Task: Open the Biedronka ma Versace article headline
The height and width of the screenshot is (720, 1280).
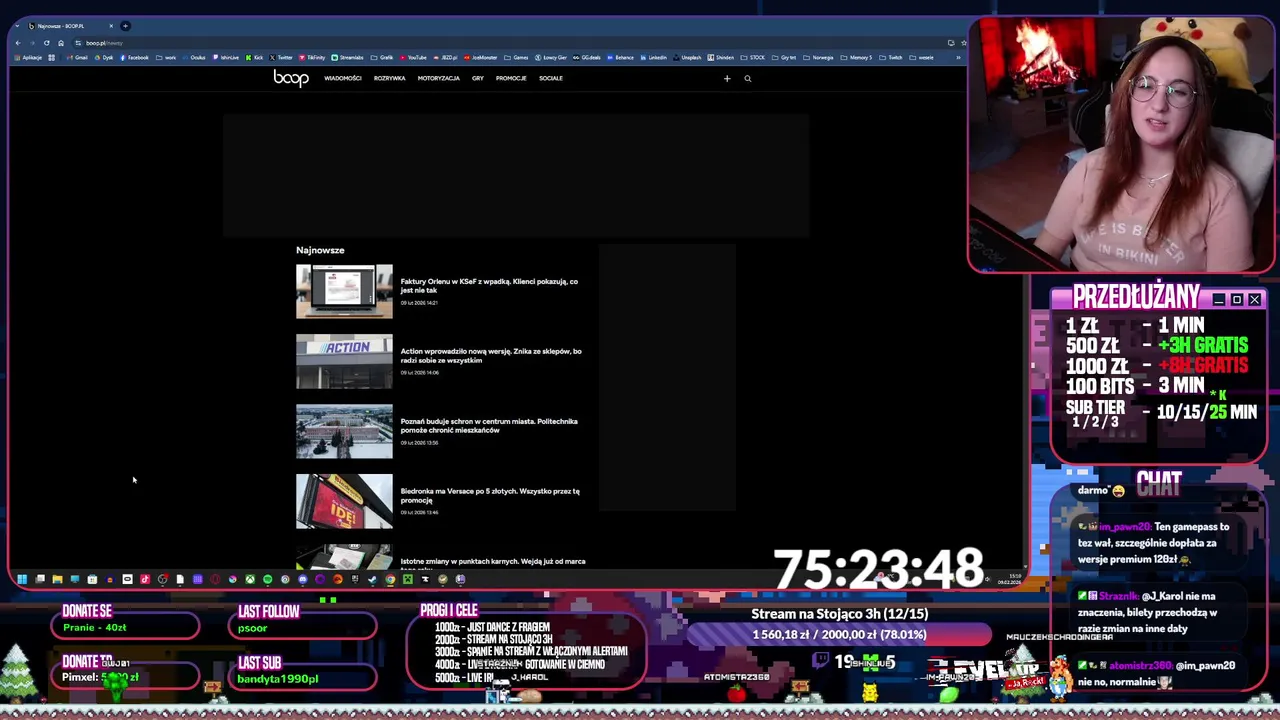Action: 490,495
